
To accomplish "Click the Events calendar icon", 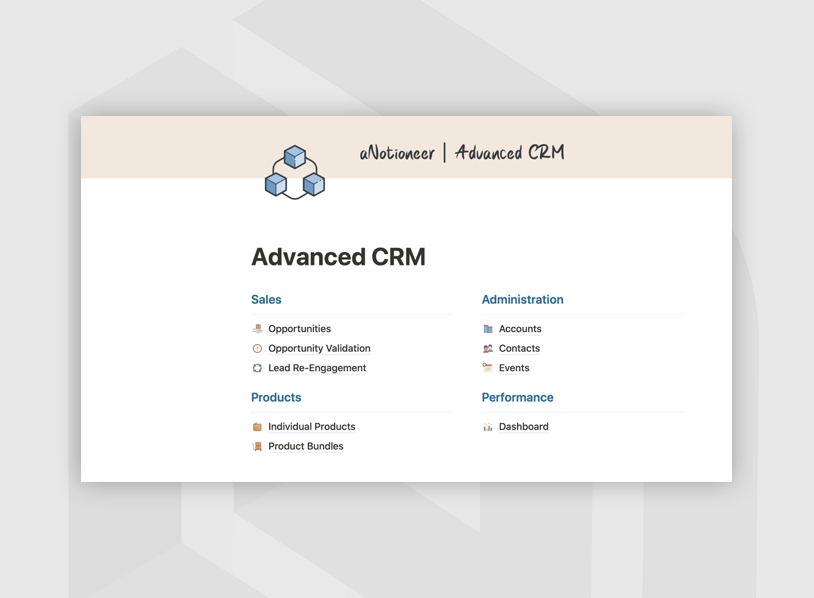I will tap(487, 368).
